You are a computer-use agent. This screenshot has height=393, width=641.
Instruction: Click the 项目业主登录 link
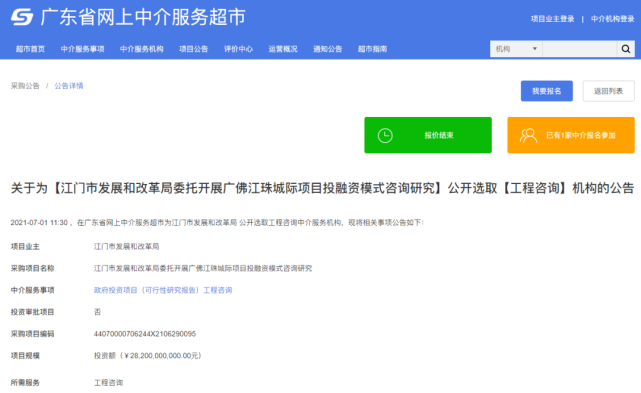[552, 19]
